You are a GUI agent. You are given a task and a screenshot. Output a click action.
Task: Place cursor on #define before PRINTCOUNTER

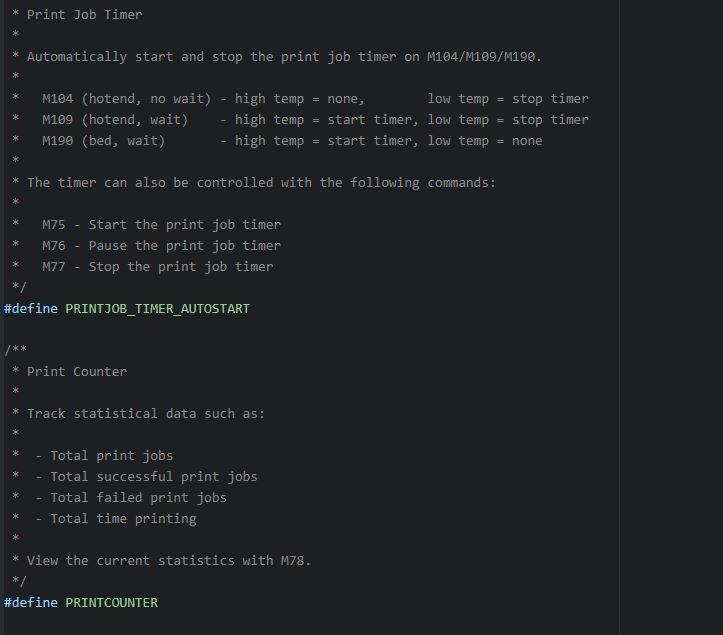pos(31,602)
